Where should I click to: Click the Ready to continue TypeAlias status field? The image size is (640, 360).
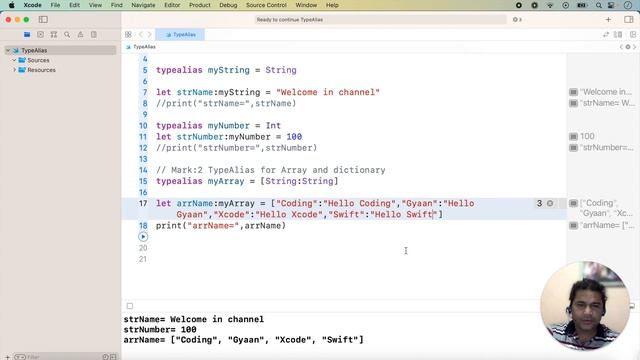381,20
